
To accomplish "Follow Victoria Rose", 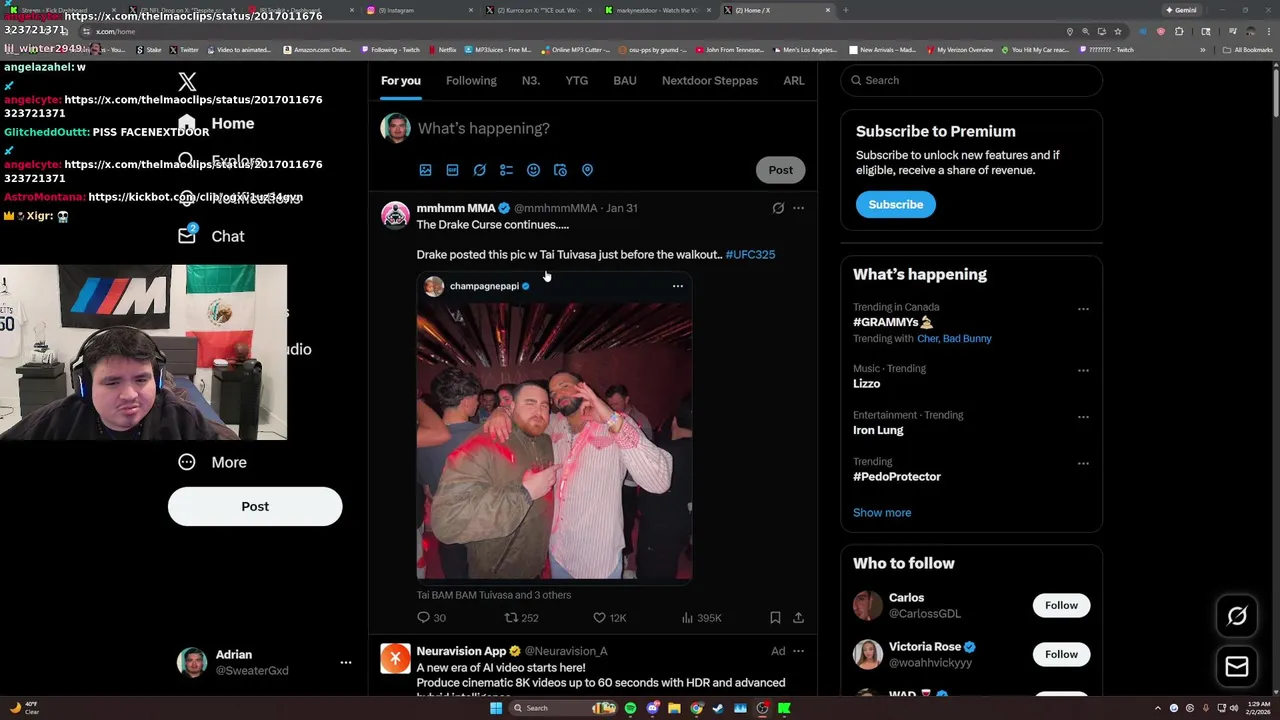I will [1061, 654].
